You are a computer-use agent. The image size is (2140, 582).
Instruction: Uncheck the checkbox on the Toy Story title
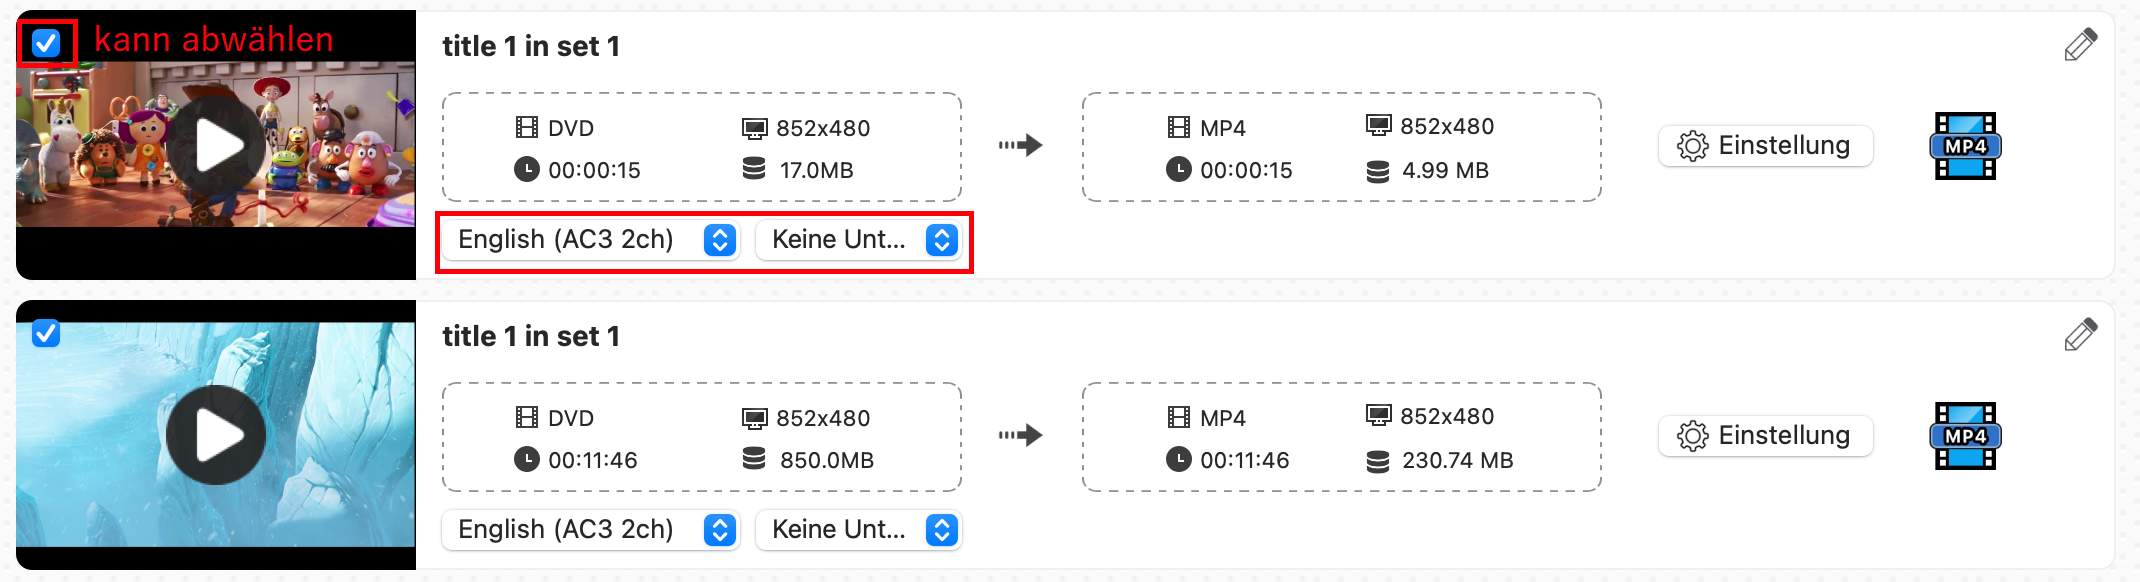click(x=46, y=43)
